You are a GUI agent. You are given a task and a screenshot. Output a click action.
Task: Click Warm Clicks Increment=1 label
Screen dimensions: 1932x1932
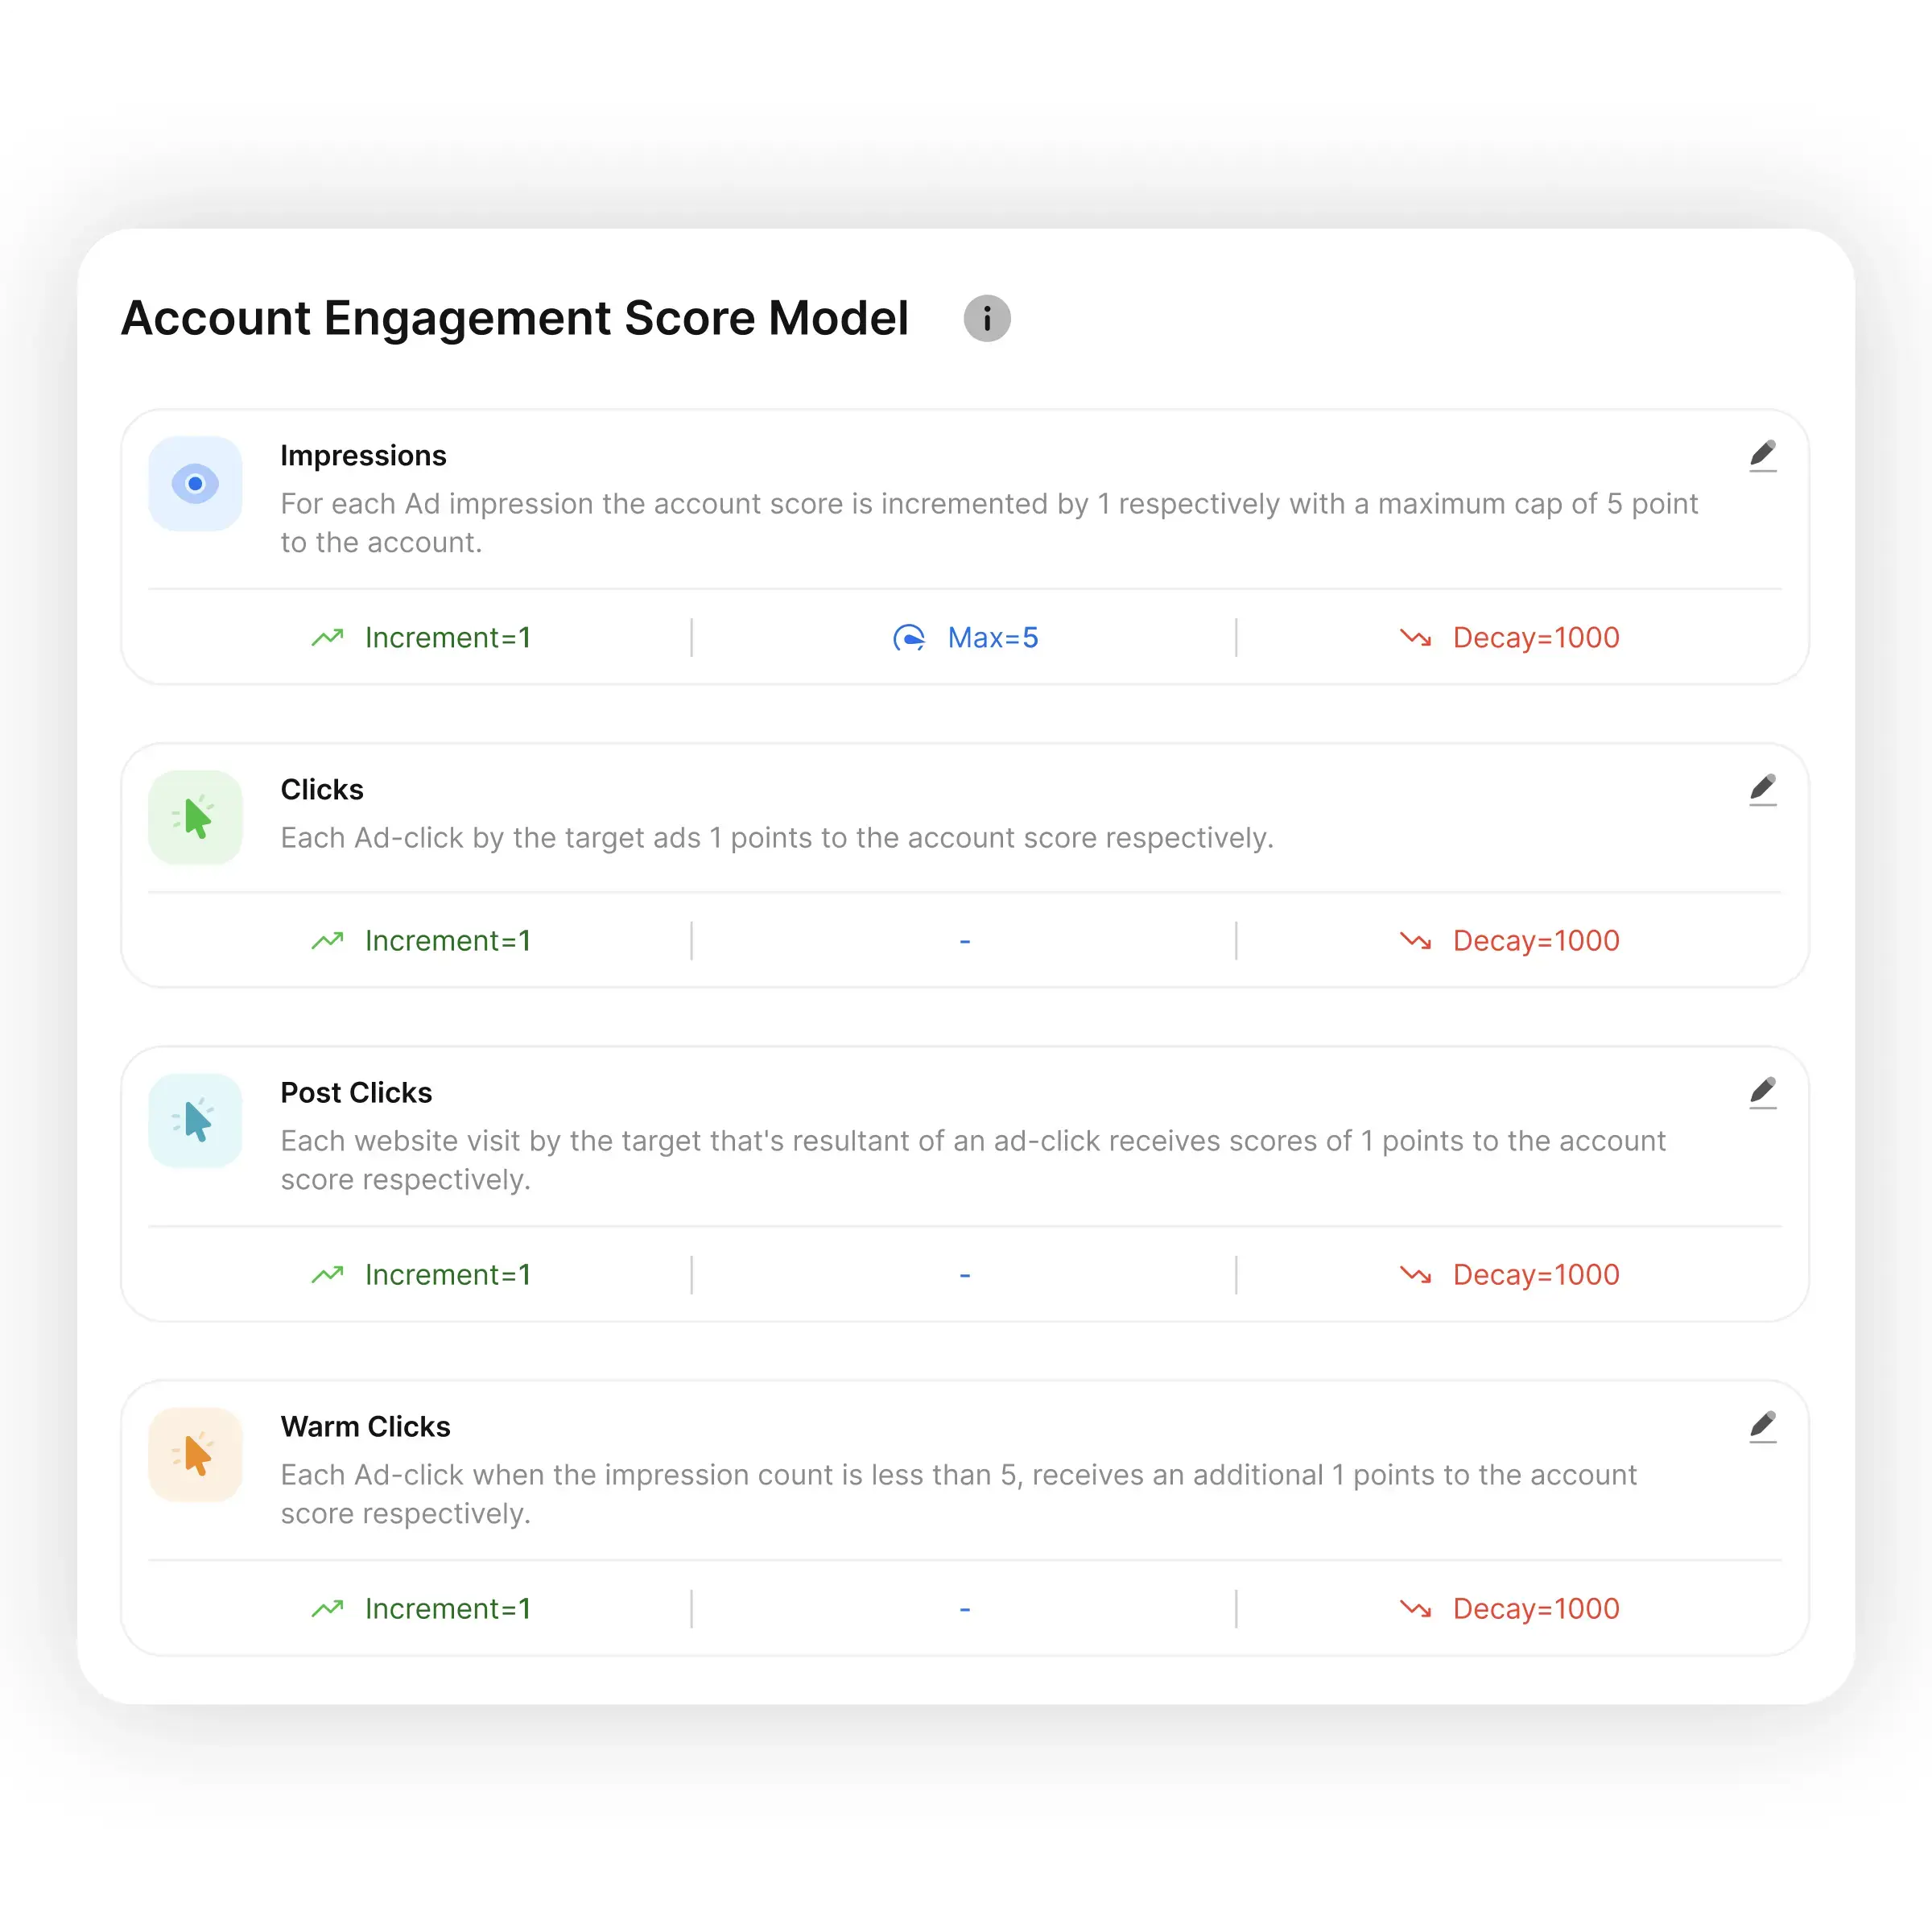(446, 1608)
